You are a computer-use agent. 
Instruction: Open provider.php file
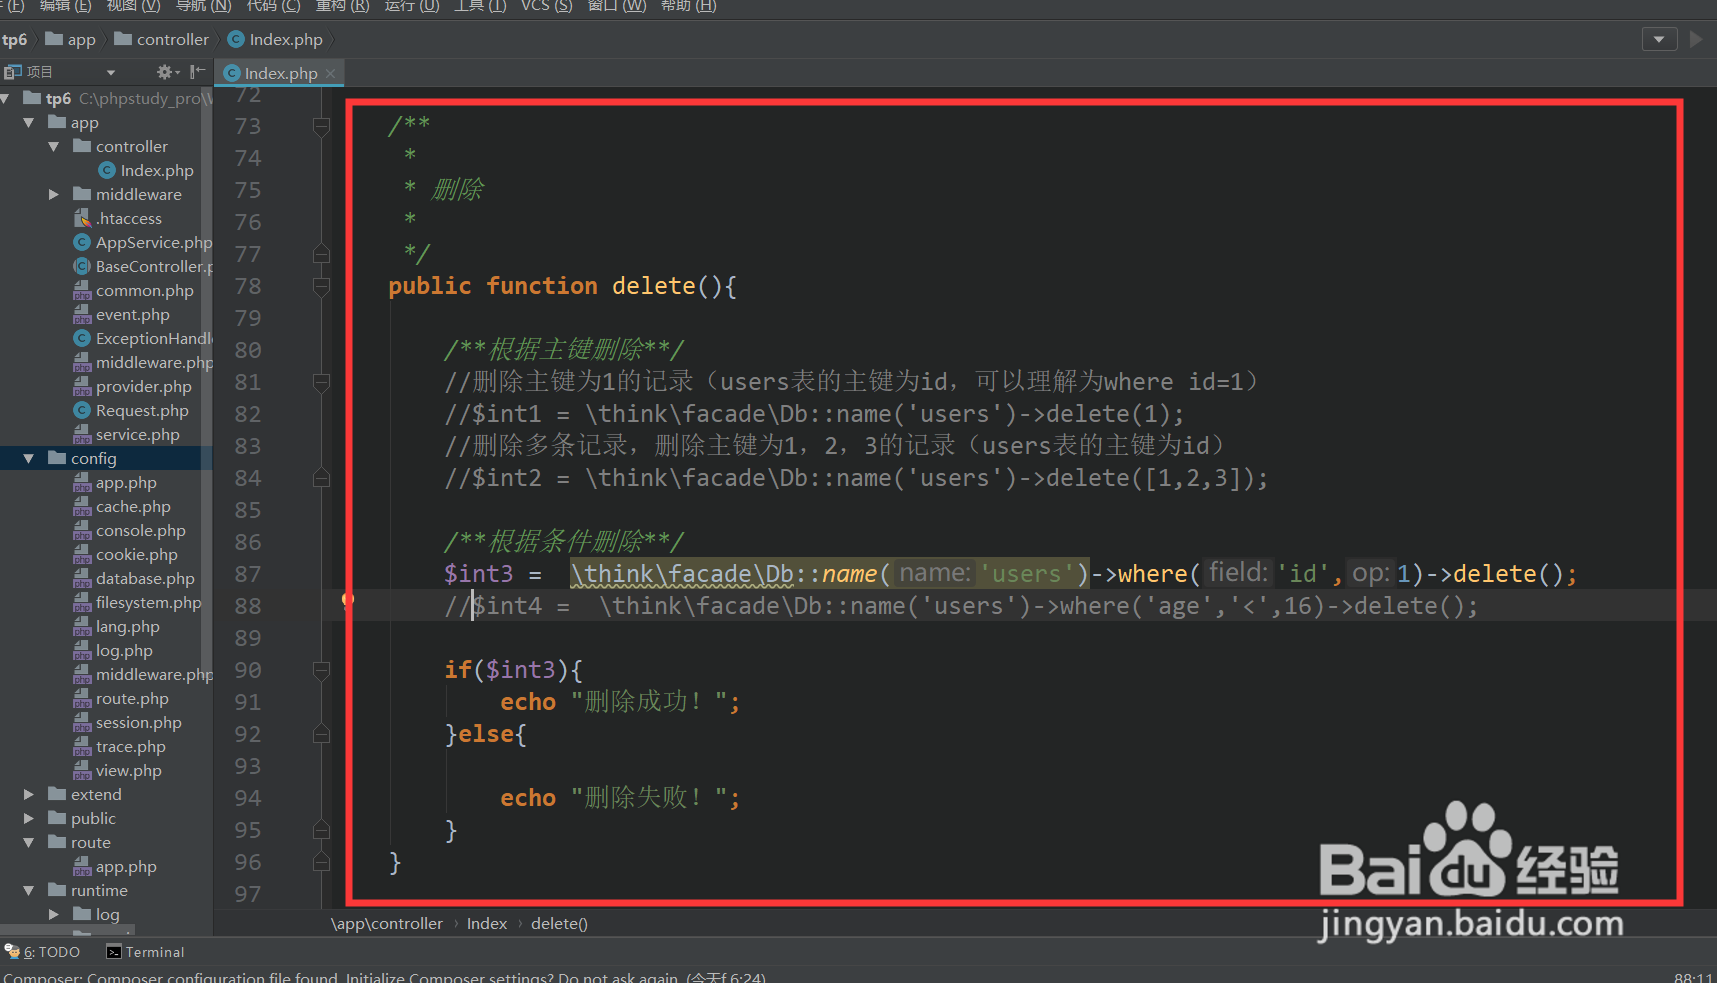tap(133, 386)
